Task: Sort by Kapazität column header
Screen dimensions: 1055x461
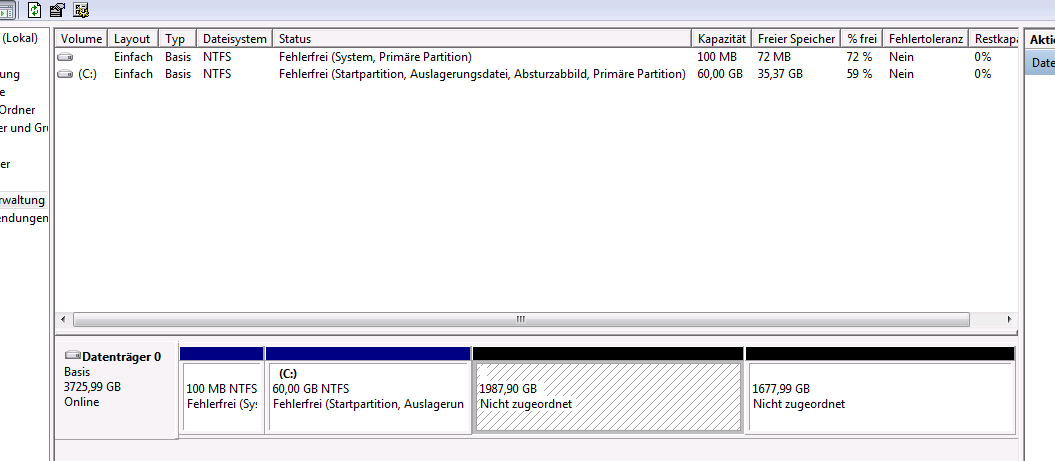Action: [721, 39]
